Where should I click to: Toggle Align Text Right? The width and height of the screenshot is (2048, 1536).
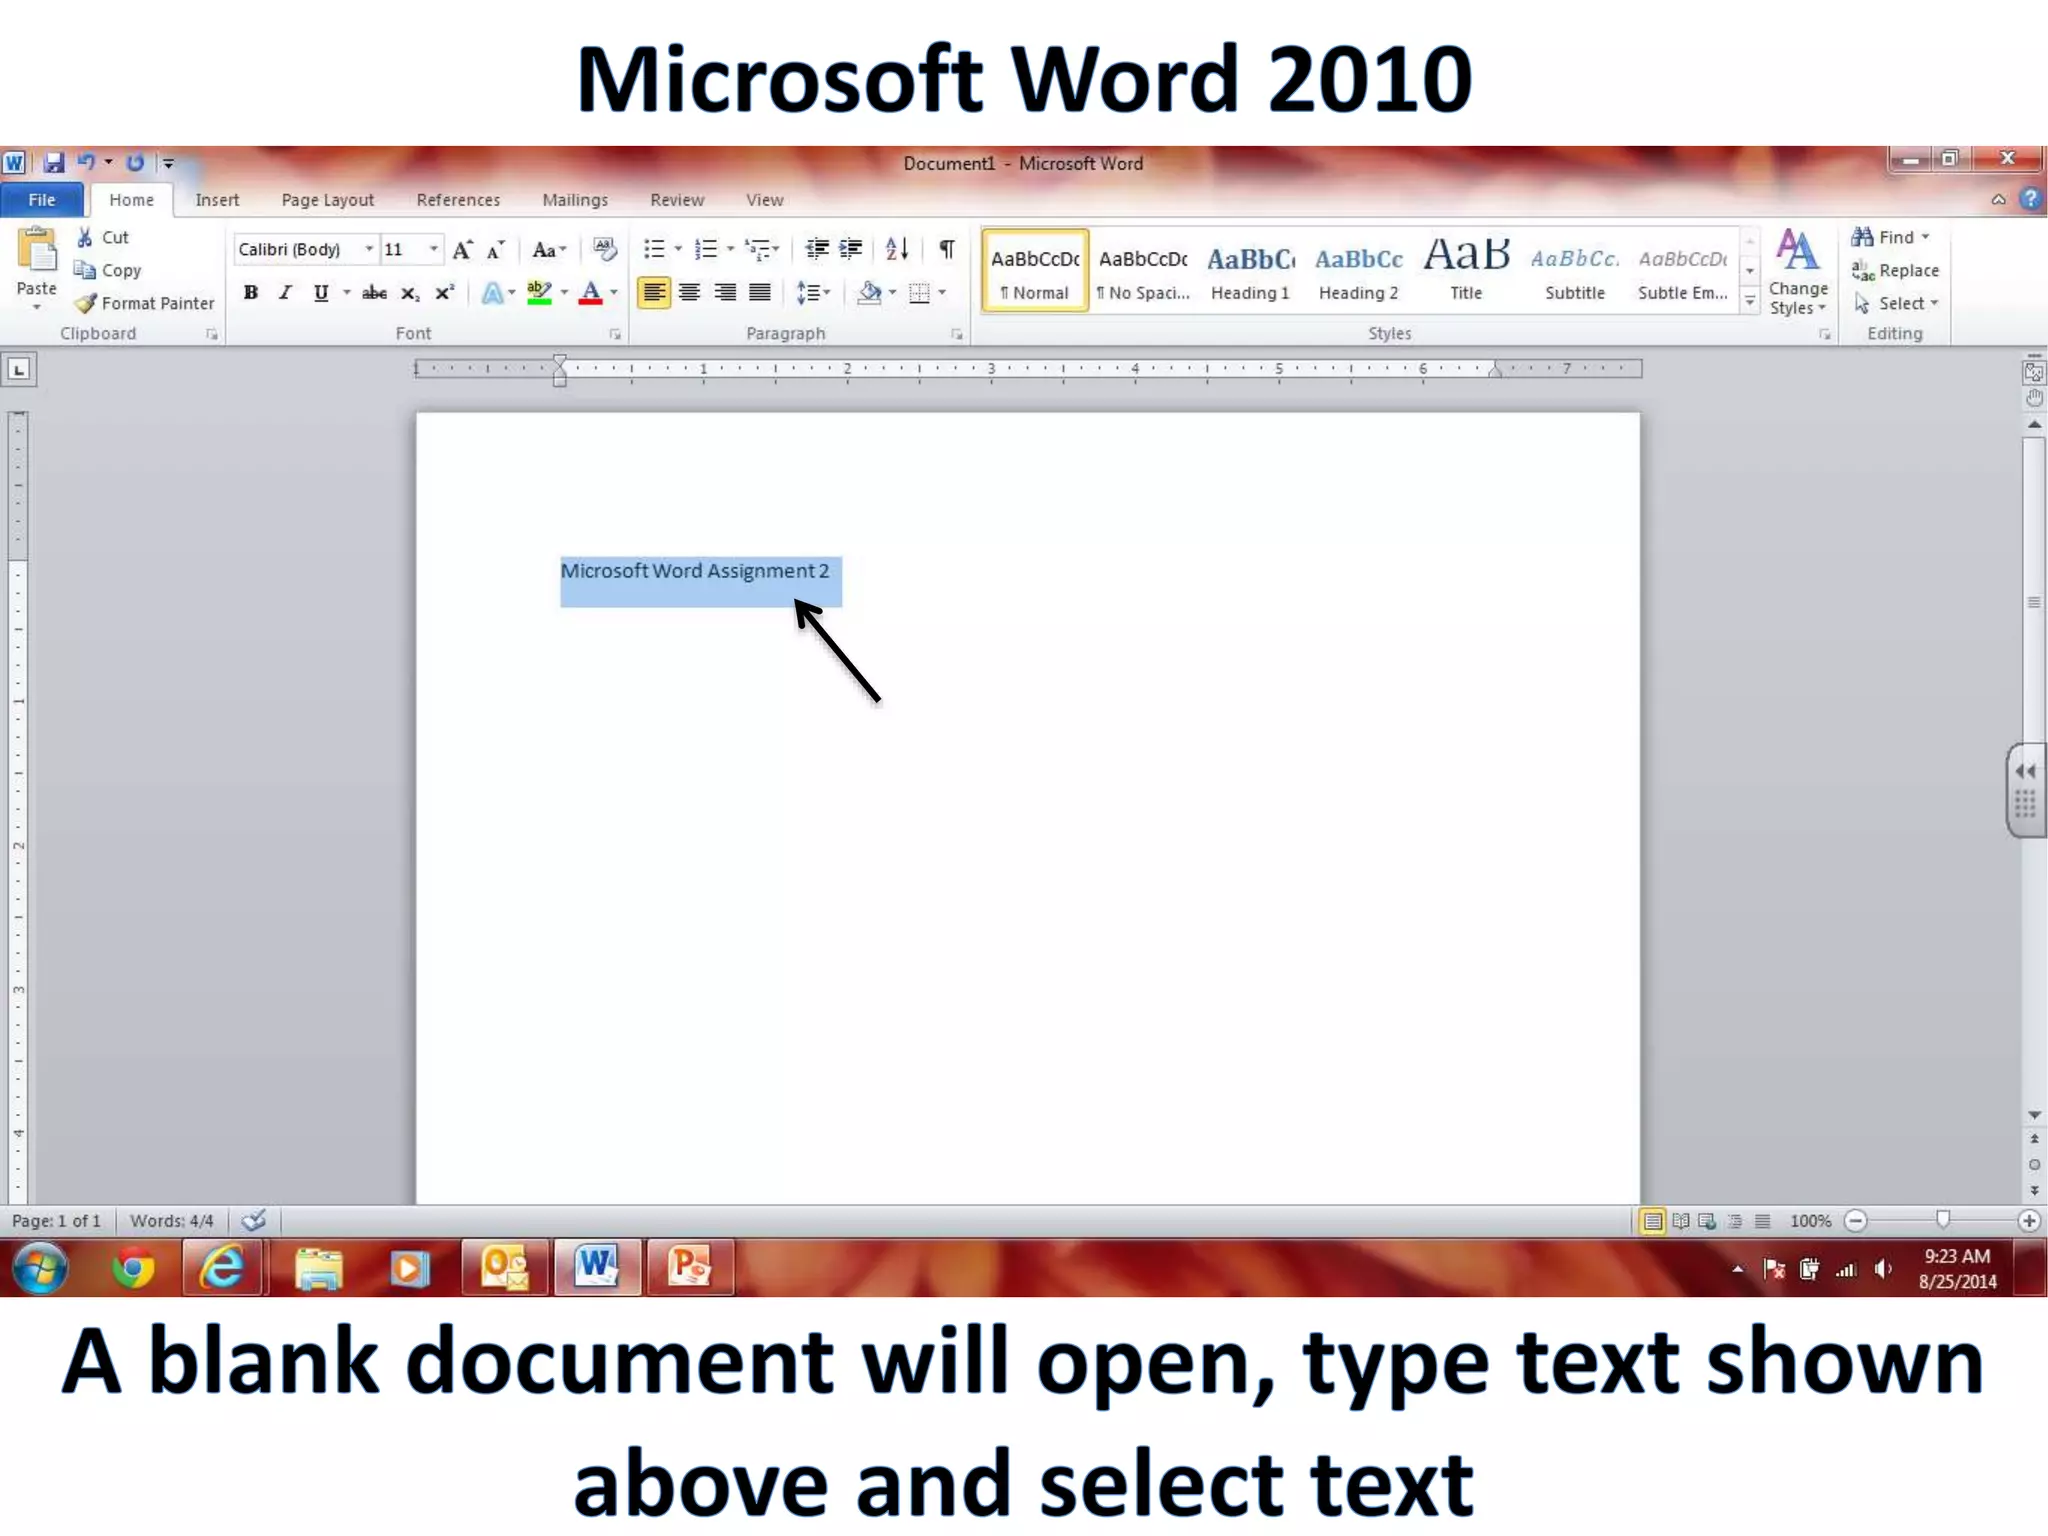725,293
